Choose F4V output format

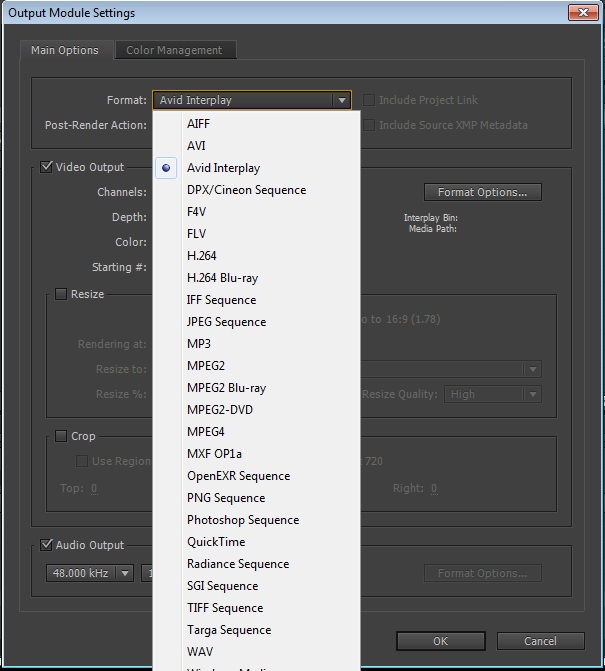click(x=256, y=212)
